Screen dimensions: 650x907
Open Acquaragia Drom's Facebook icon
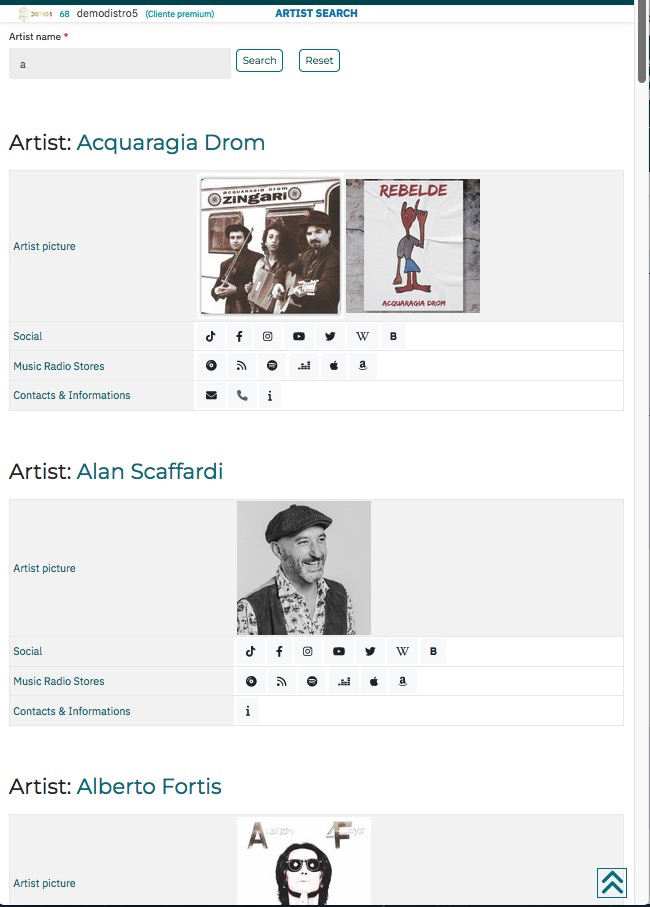pyautogui.click(x=239, y=336)
